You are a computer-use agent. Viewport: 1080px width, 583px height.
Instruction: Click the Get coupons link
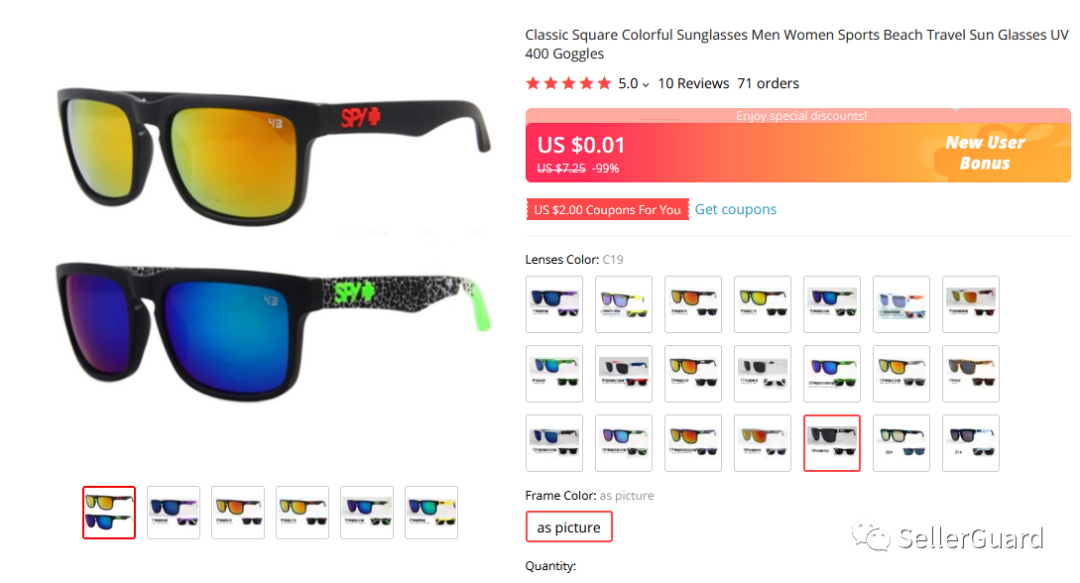pos(735,209)
